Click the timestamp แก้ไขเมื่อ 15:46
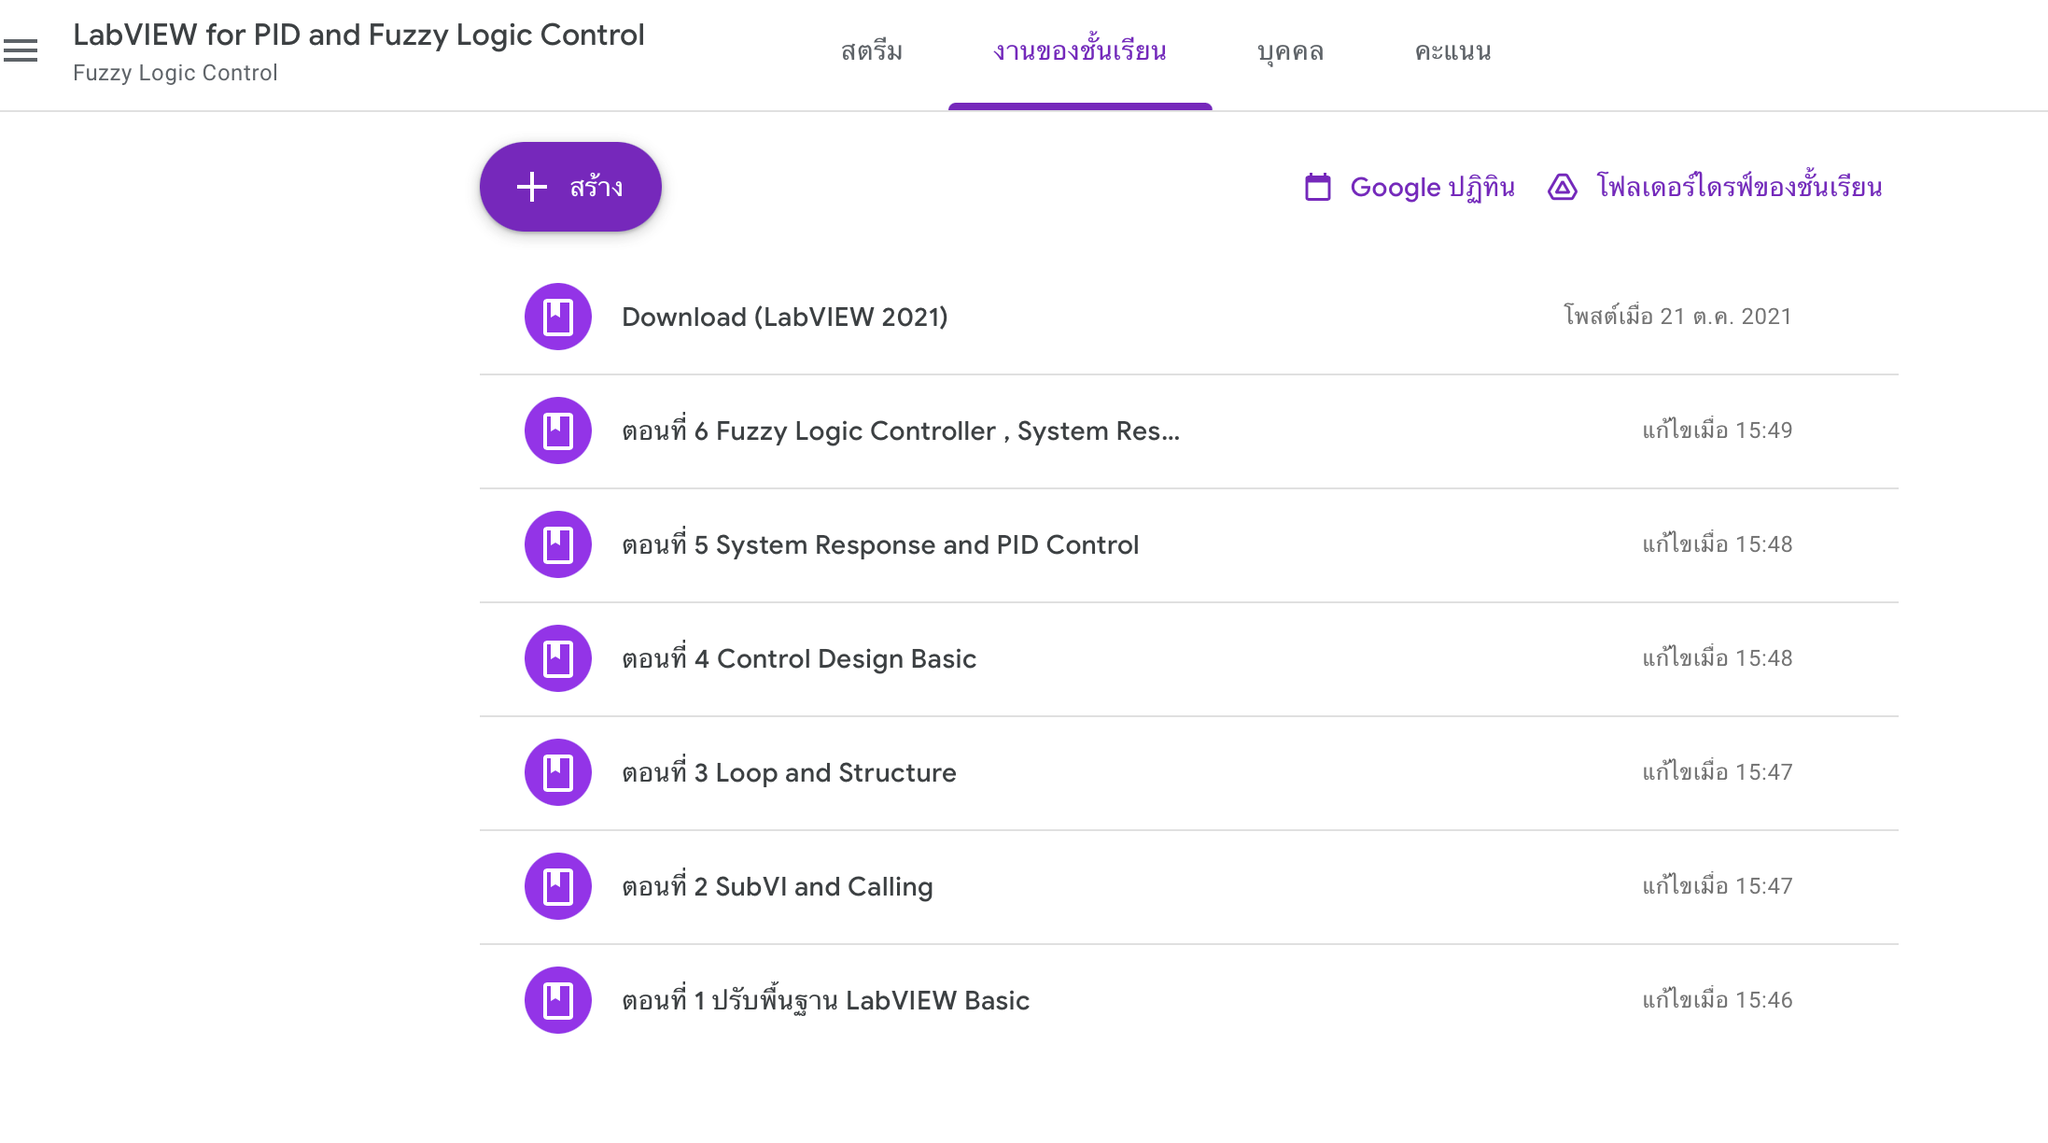Image resolution: width=2048 pixels, height=1143 pixels. point(1717,1001)
